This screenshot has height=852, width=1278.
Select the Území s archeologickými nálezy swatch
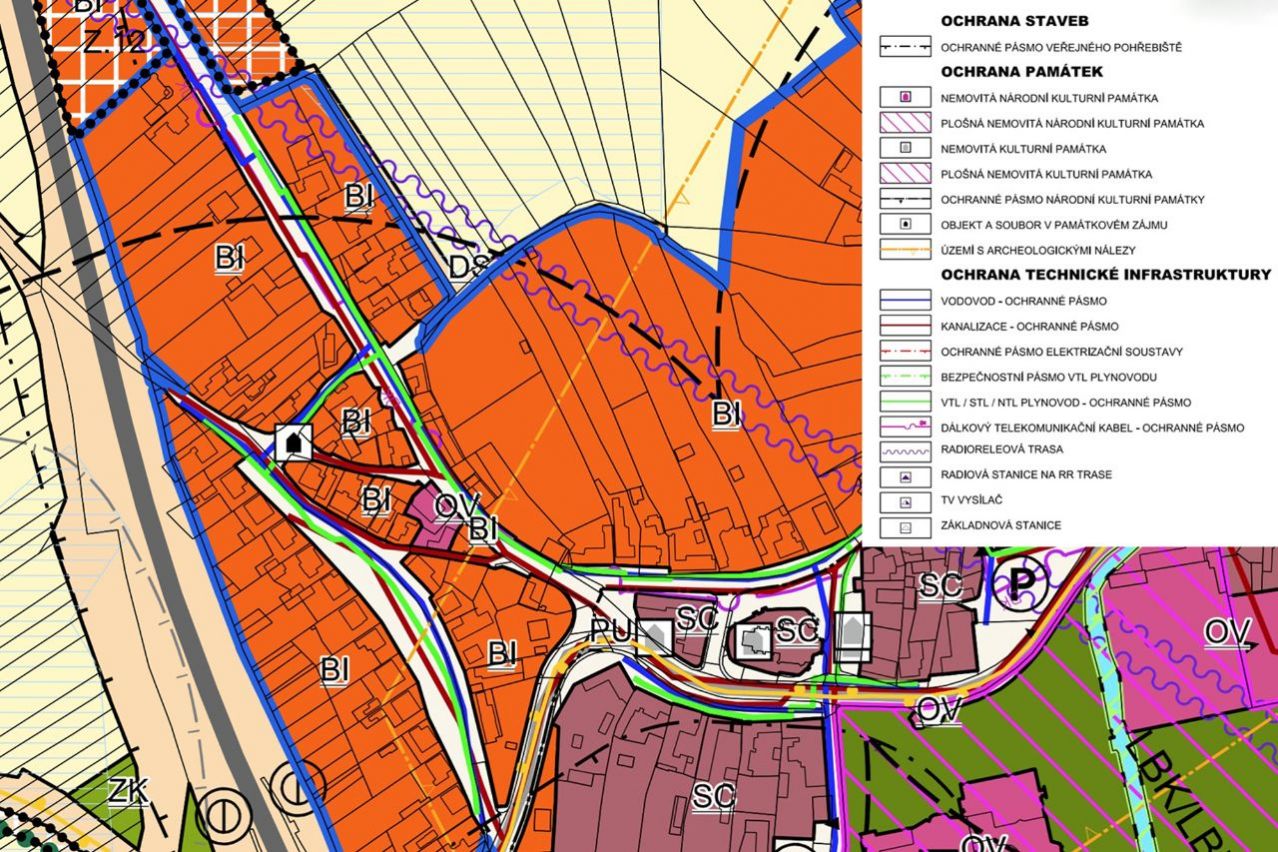905,250
